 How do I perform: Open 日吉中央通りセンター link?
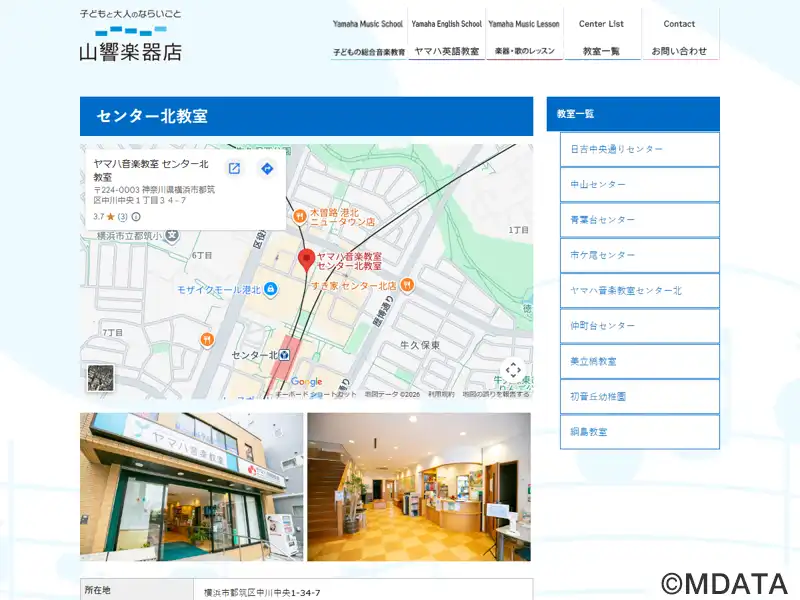click(640, 149)
